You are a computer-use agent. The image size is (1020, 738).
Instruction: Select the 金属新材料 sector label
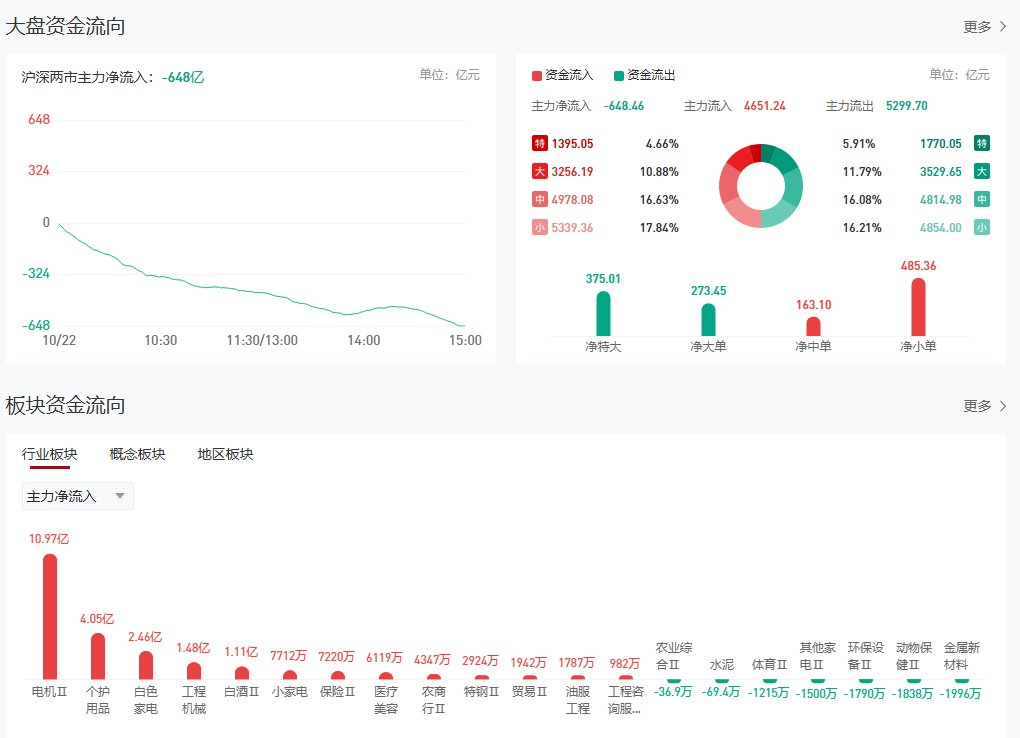pos(961,656)
